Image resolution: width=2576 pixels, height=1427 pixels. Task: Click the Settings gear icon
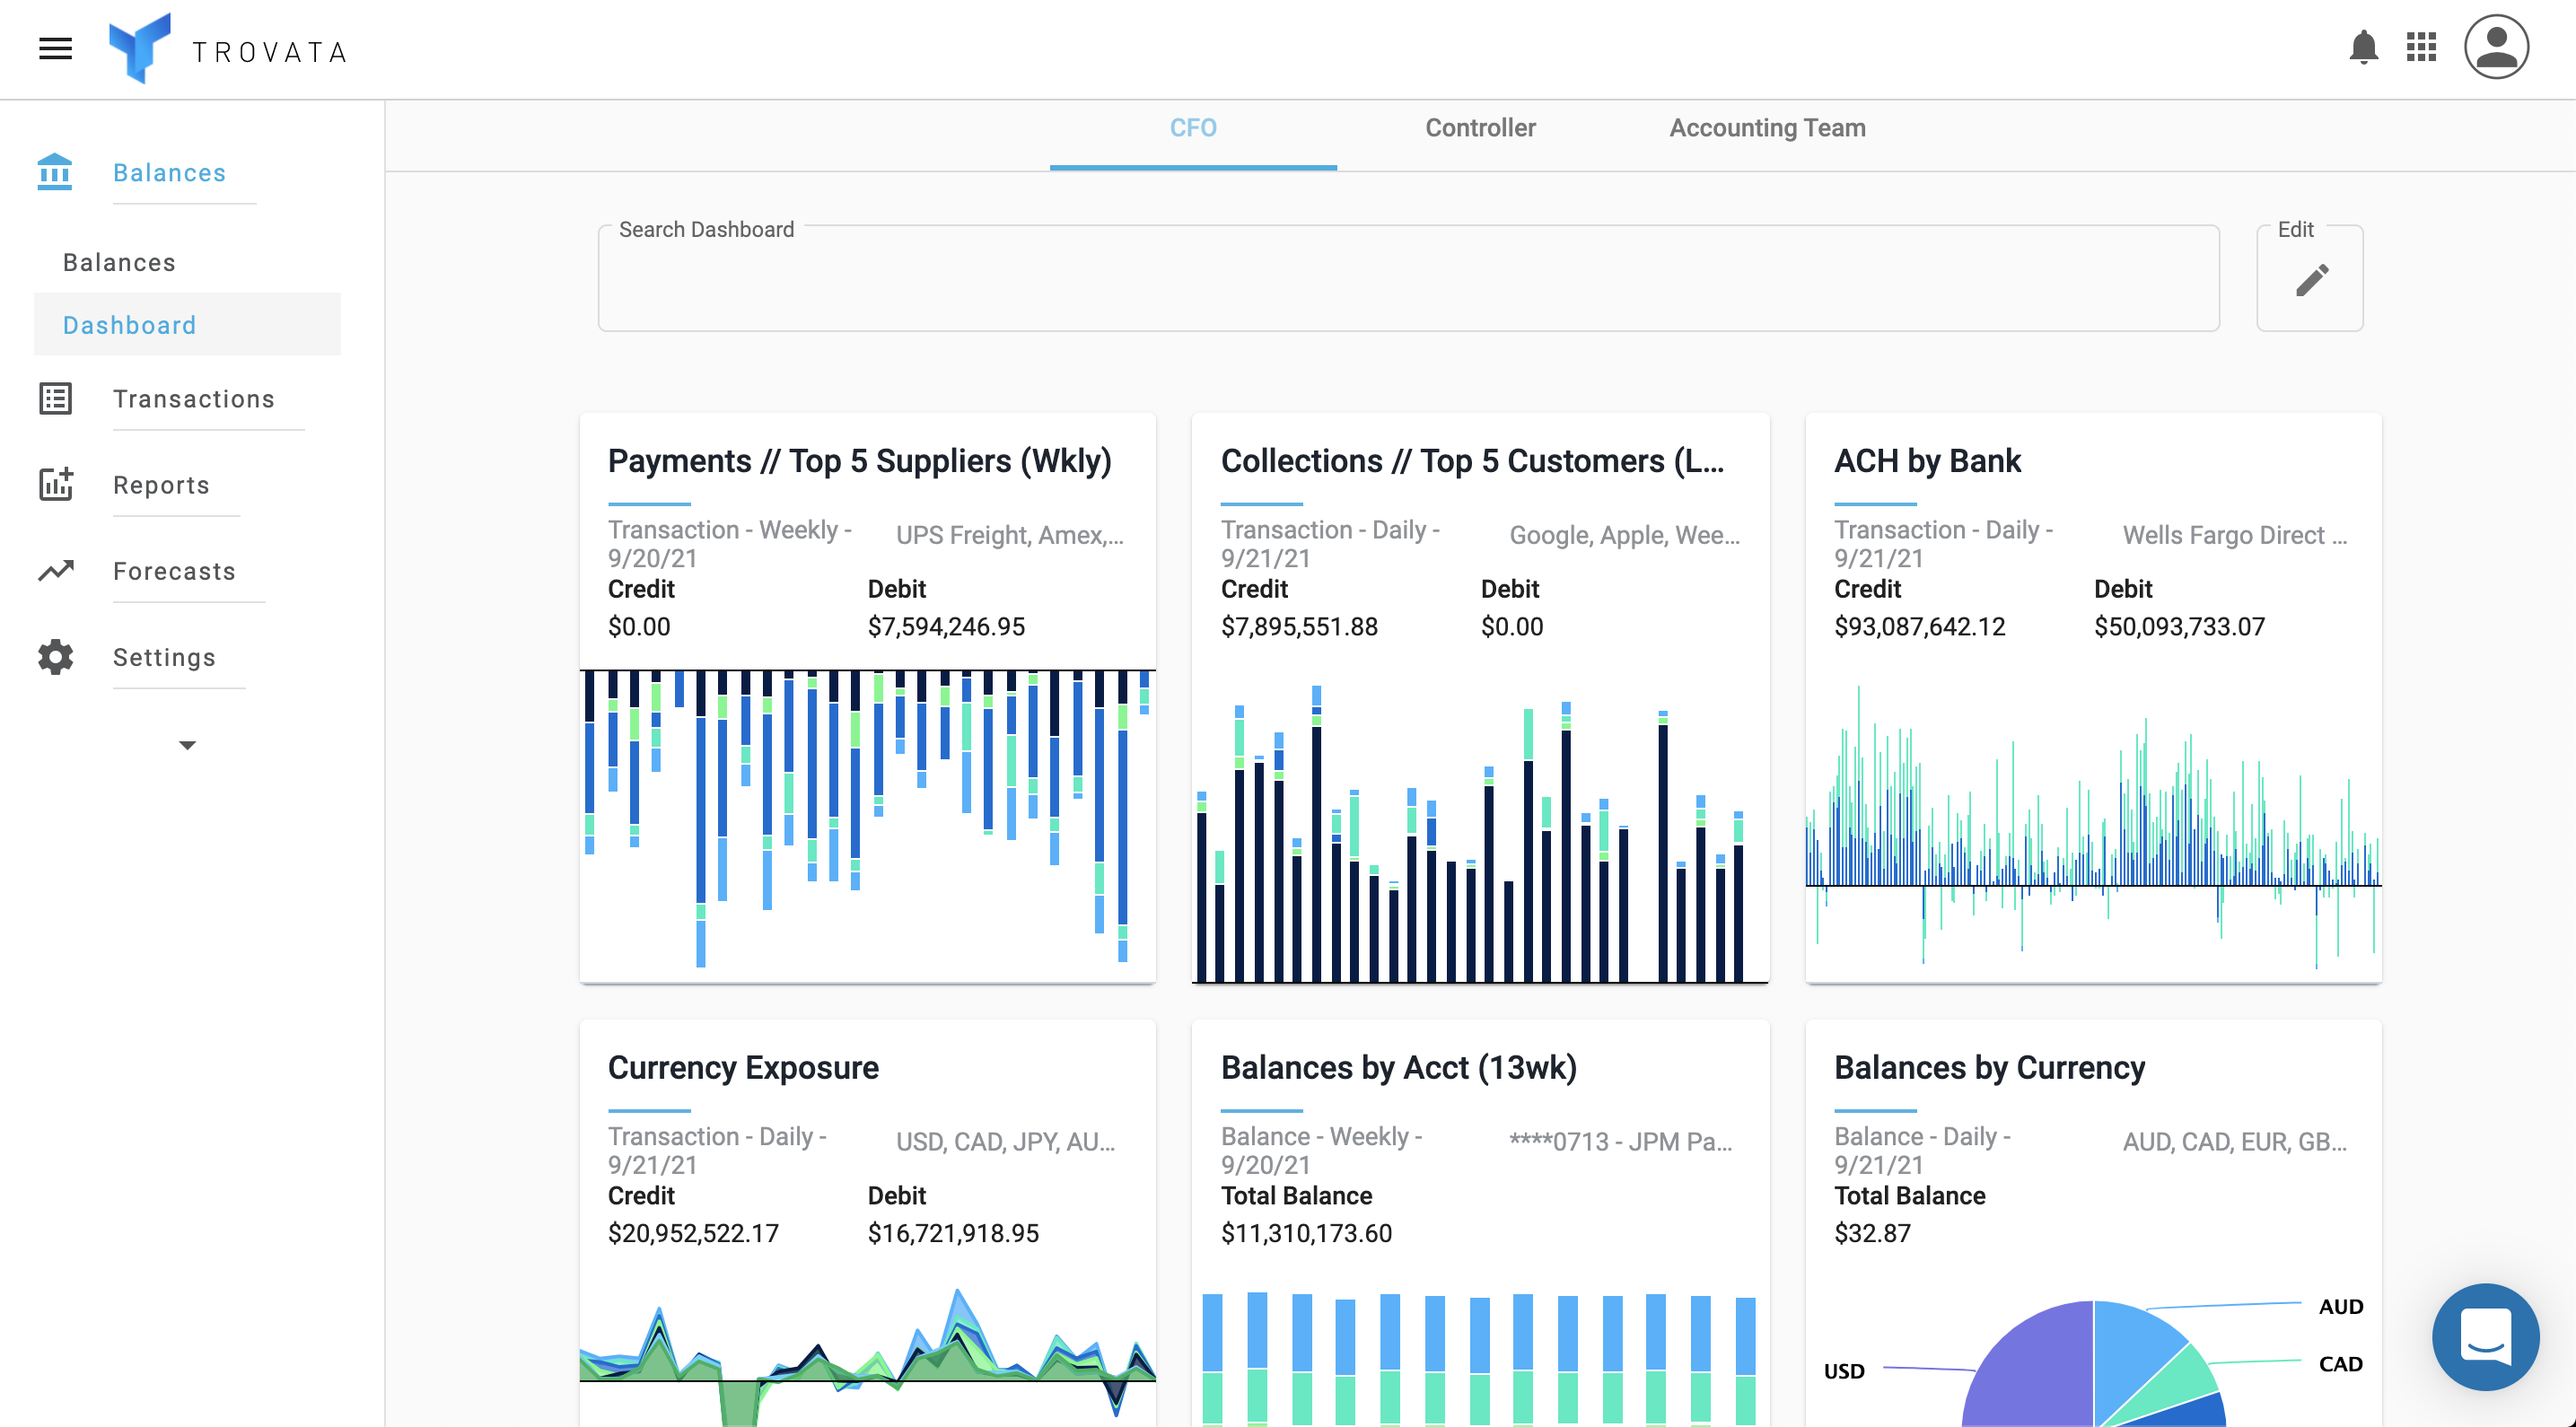[55, 657]
